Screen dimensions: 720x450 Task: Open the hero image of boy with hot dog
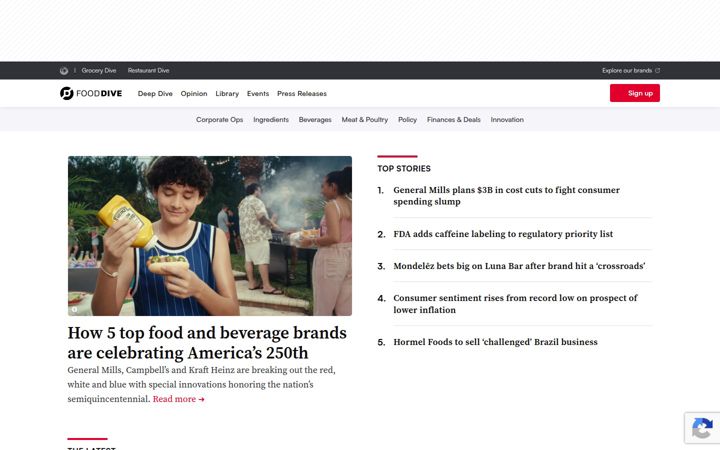210,236
